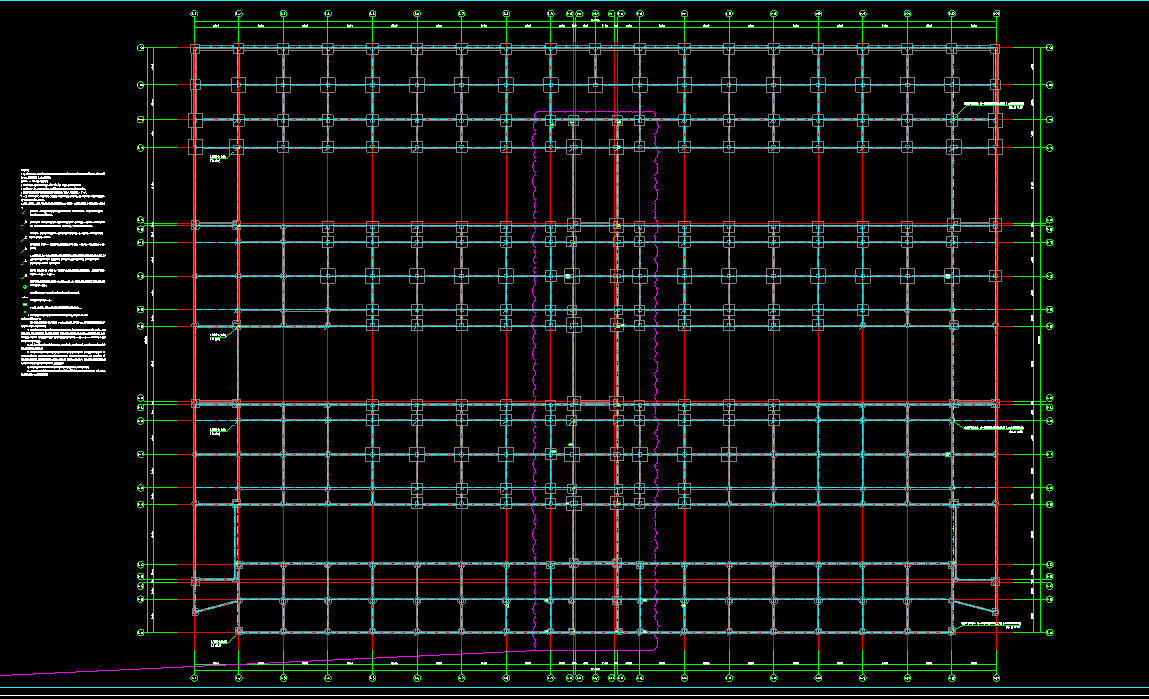Select the diagonal beam at the bottom-right corner
Screen dimensions: 1149x699
point(974,606)
